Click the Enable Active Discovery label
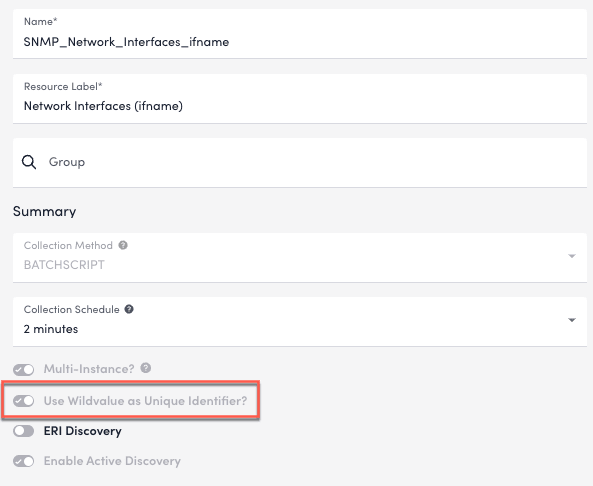The height and width of the screenshot is (486, 593). coord(112,461)
